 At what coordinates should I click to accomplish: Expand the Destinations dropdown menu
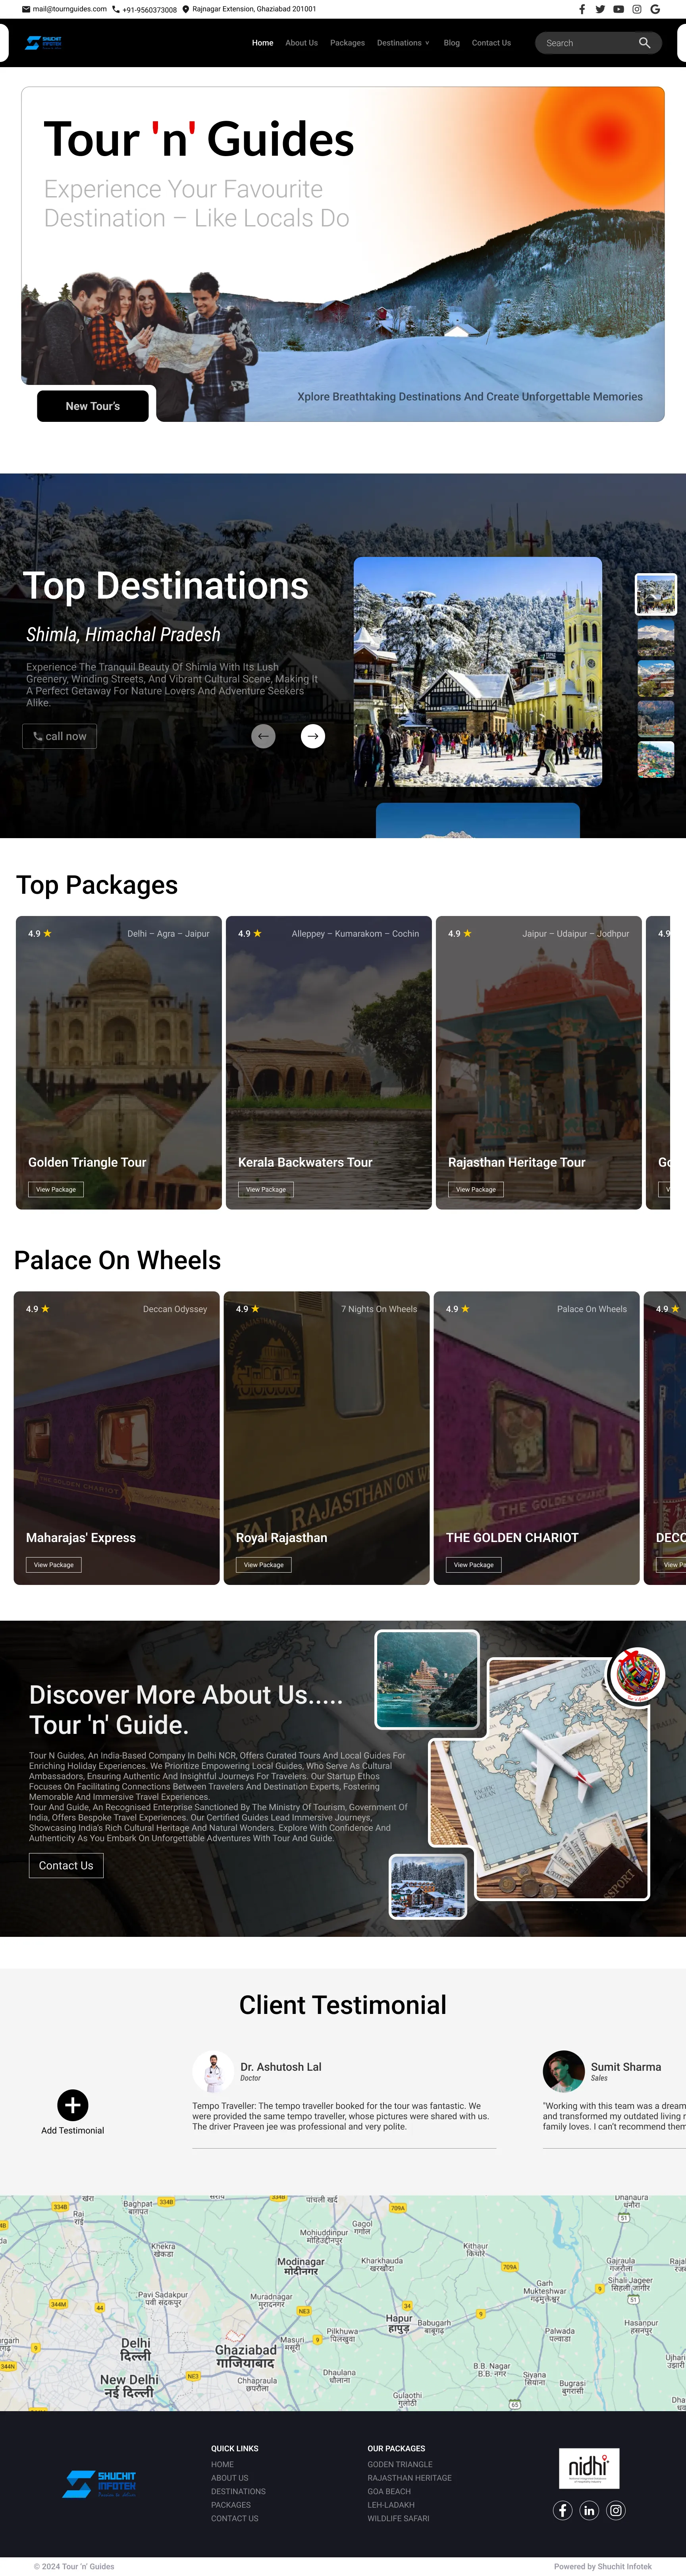tap(403, 43)
